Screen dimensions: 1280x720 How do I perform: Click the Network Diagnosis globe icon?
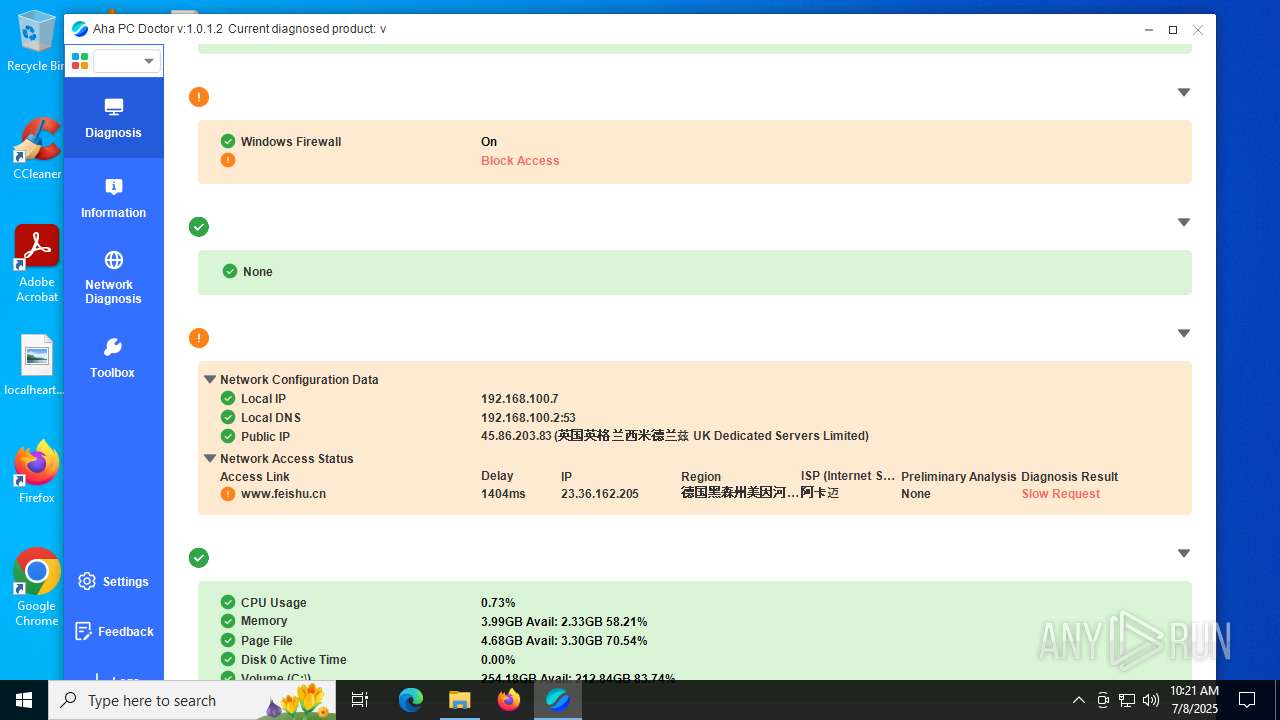pyautogui.click(x=113, y=260)
